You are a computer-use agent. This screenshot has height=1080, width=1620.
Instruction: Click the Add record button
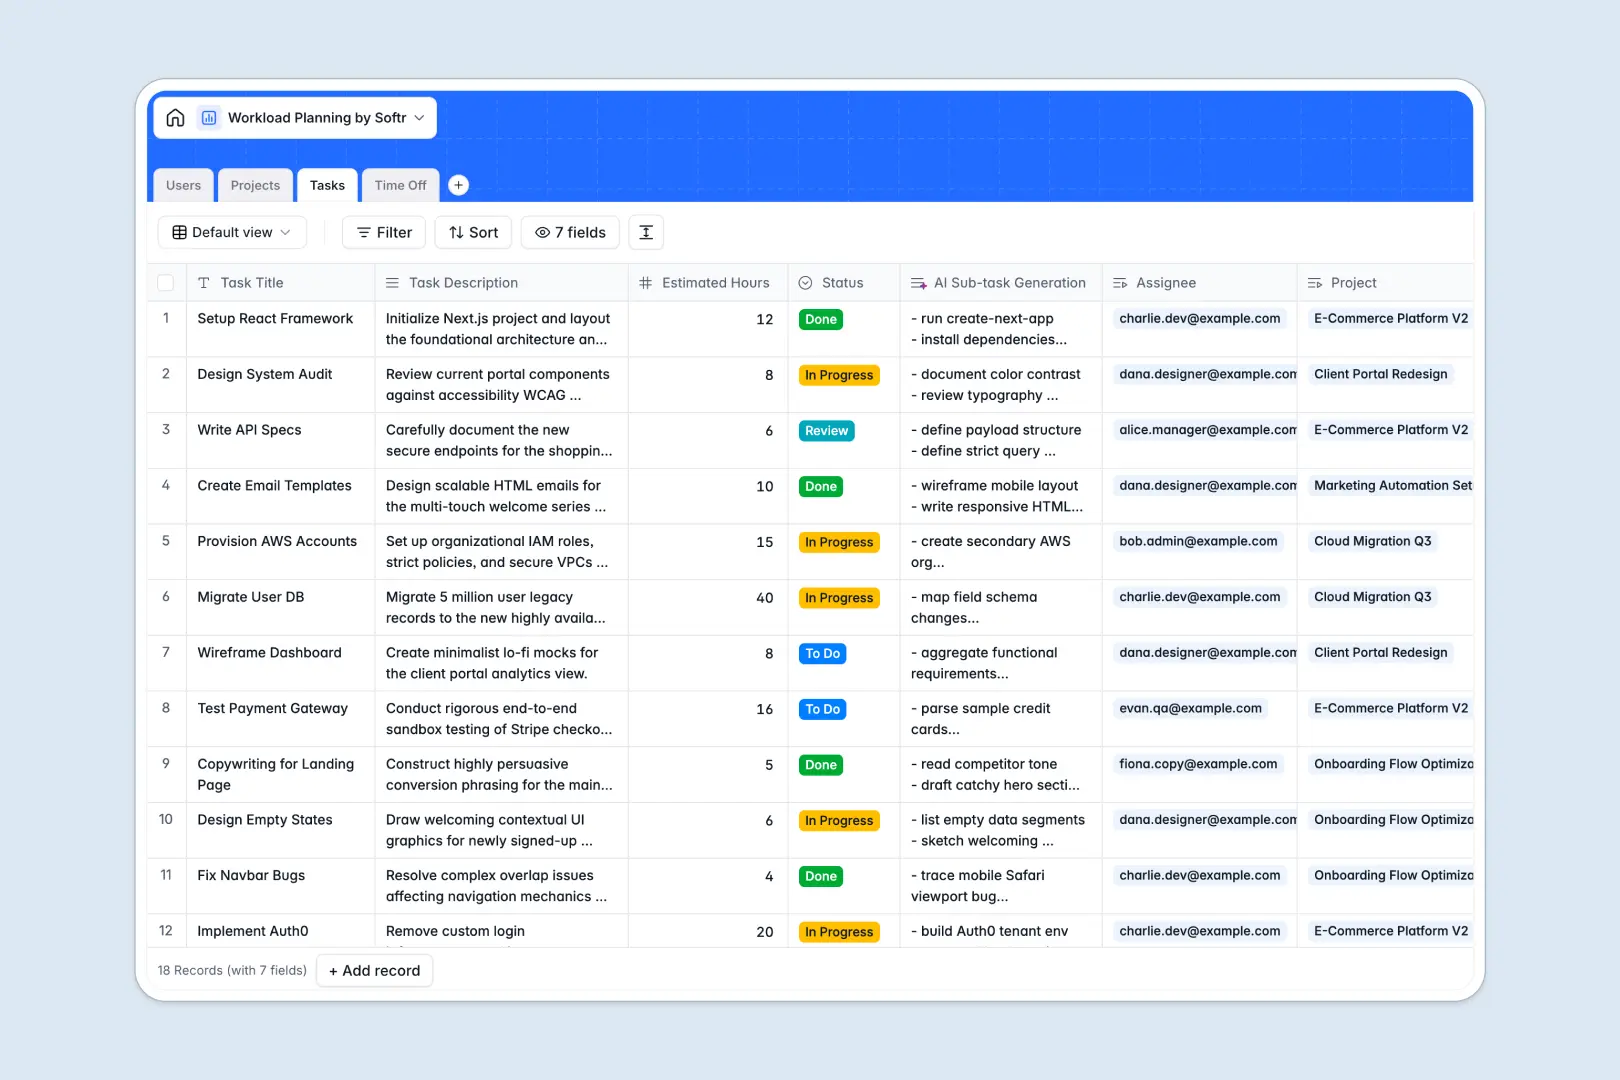coord(374,970)
